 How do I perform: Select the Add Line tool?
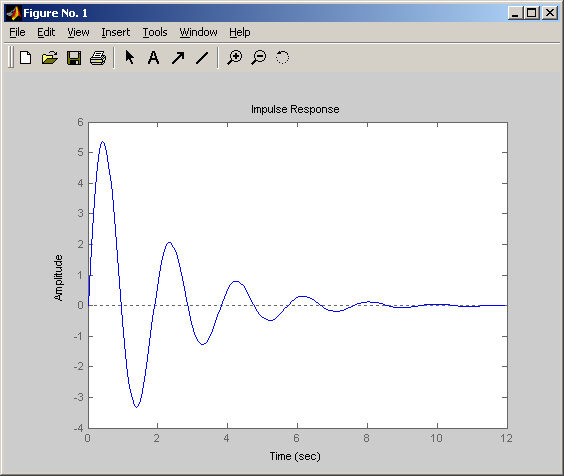coord(202,58)
